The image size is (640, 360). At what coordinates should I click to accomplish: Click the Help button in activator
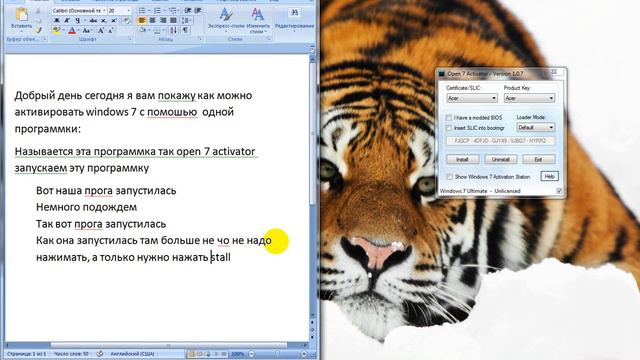[549, 176]
